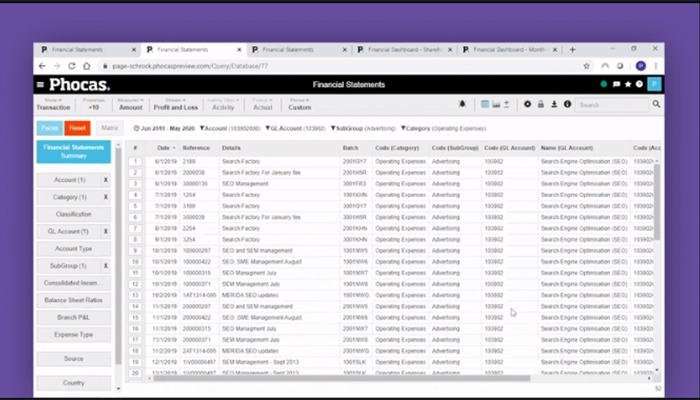The image size is (700, 400).
Task: Reload the page with browser refresh icon
Action: pyautogui.click(x=71, y=66)
